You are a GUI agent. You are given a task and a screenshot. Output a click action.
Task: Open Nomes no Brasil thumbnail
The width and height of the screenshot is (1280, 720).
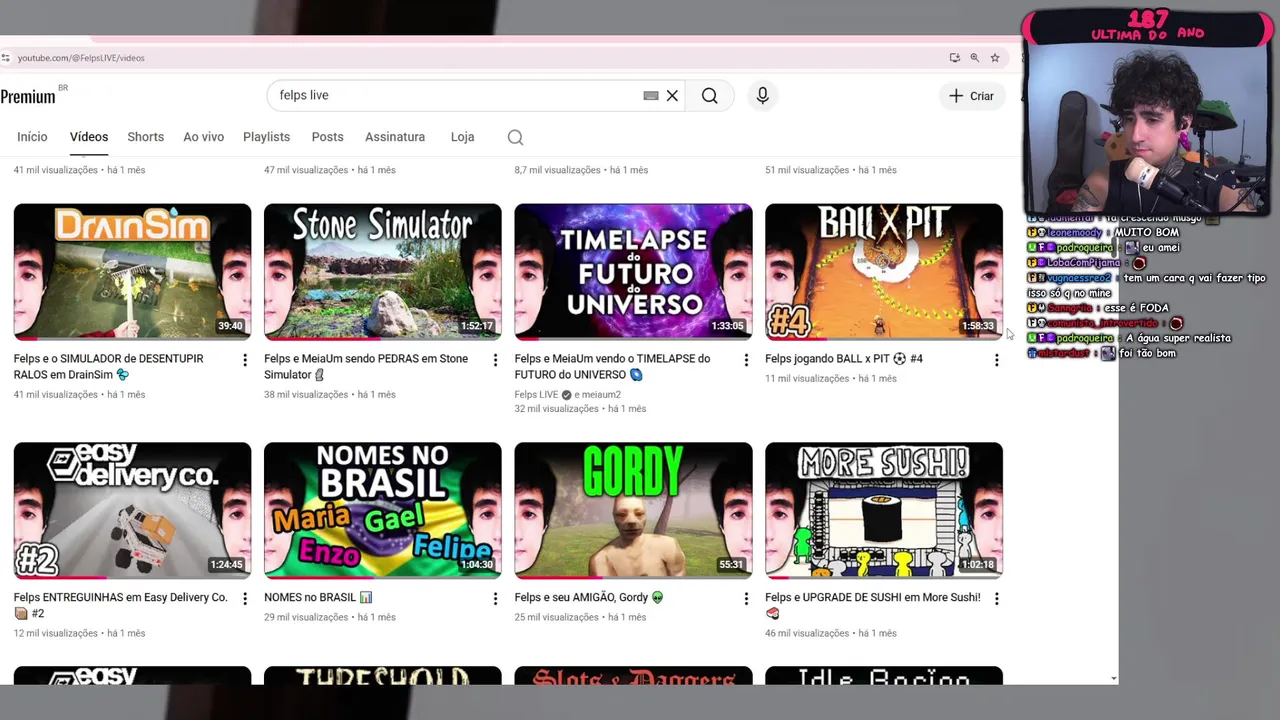(x=383, y=510)
